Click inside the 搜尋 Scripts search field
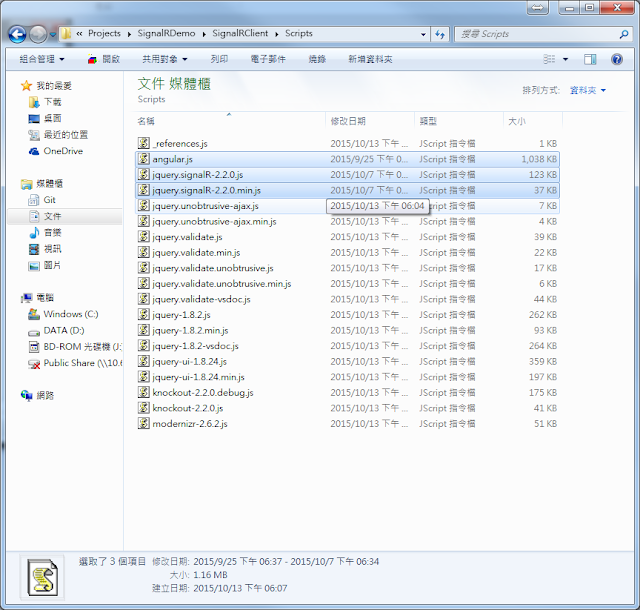This screenshot has height=610, width=640. 537,34
